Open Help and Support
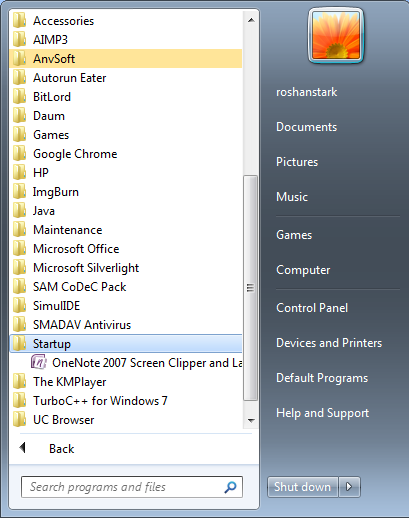 [322, 413]
